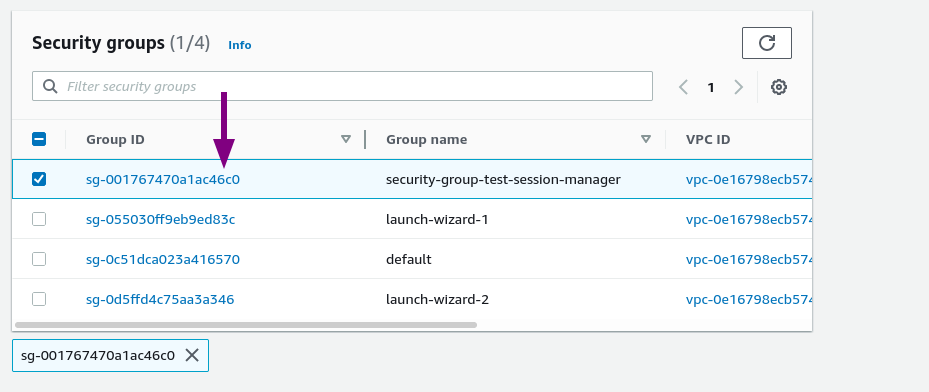Click the column resize handle after Group ID
The width and height of the screenshot is (929, 392).
point(365,139)
